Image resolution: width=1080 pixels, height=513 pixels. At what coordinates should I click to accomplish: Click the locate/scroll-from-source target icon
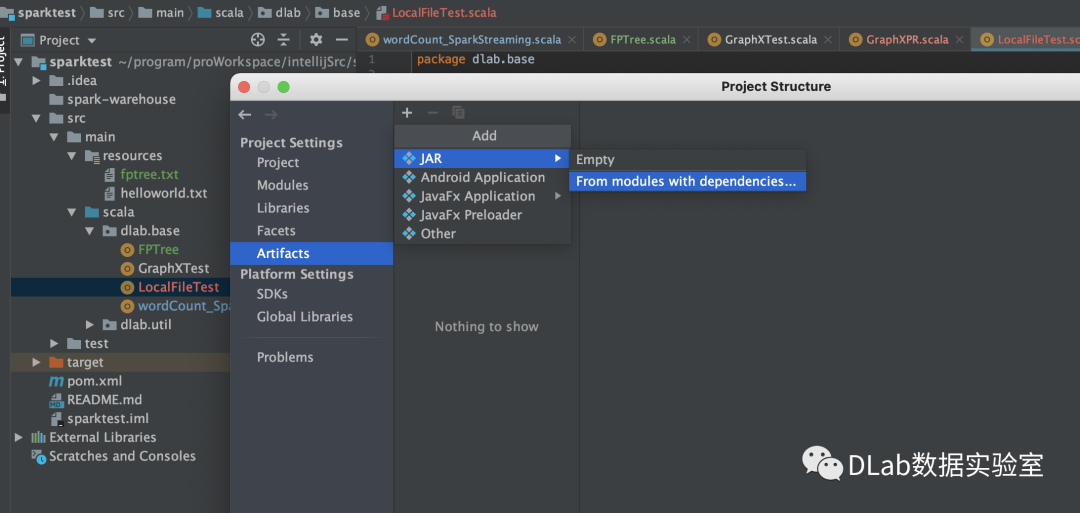click(258, 40)
